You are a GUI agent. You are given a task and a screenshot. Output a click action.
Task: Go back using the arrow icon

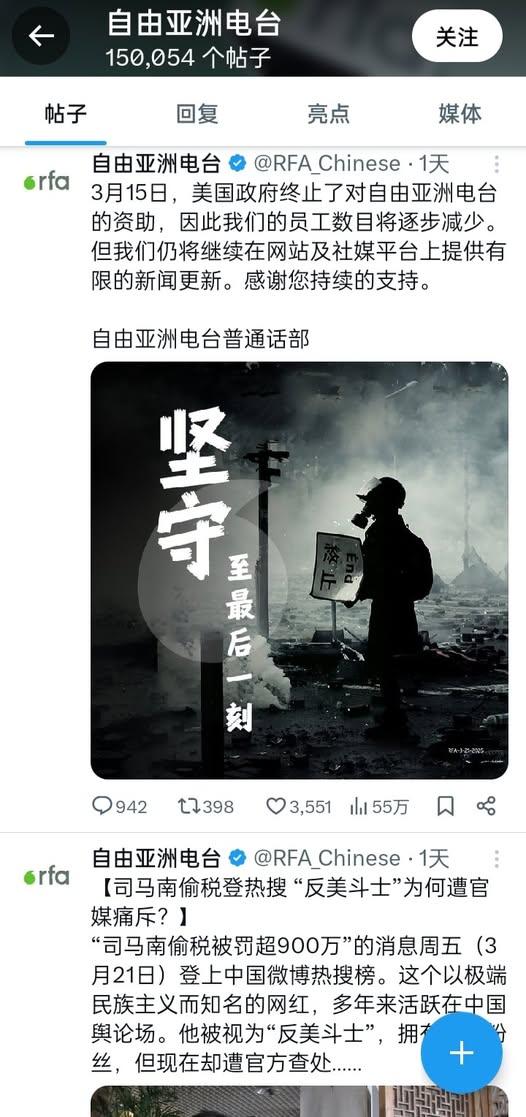(41, 36)
